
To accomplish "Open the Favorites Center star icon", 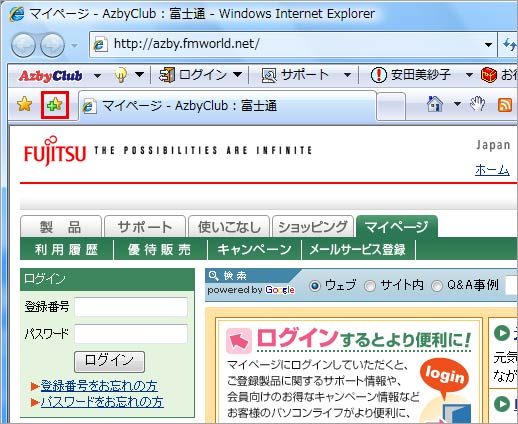I will coord(25,104).
